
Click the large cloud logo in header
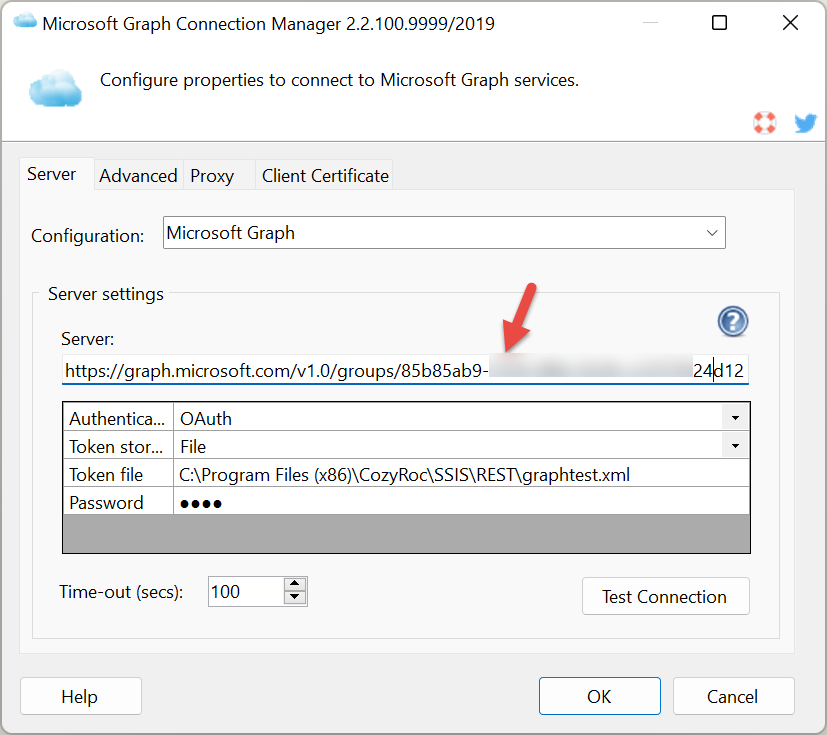coord(55,88)
